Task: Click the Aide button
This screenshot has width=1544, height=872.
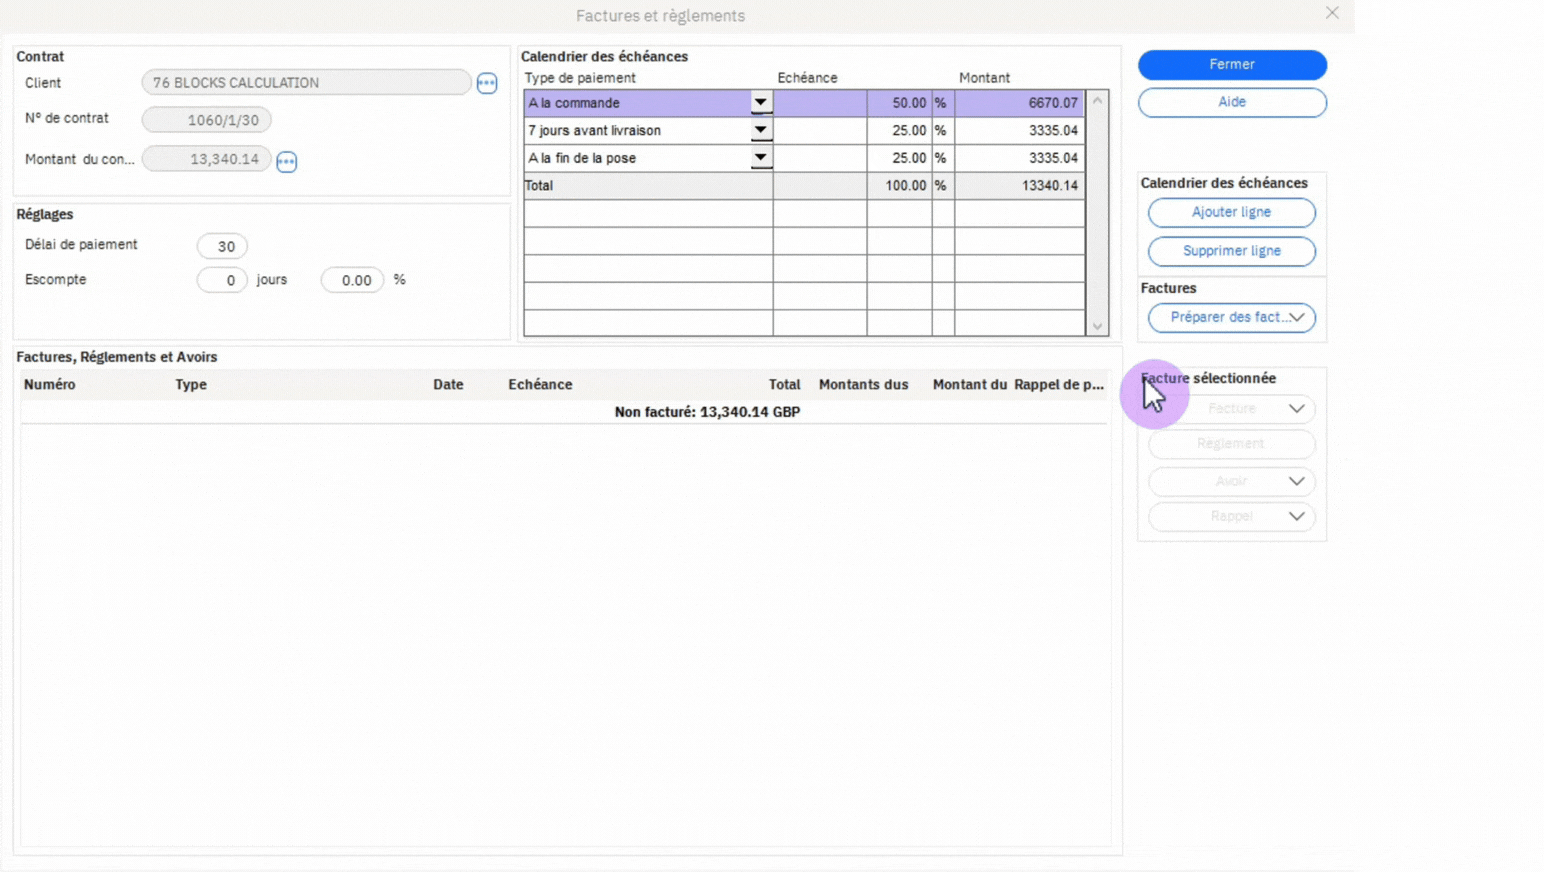Action: tap(1231, 102)
